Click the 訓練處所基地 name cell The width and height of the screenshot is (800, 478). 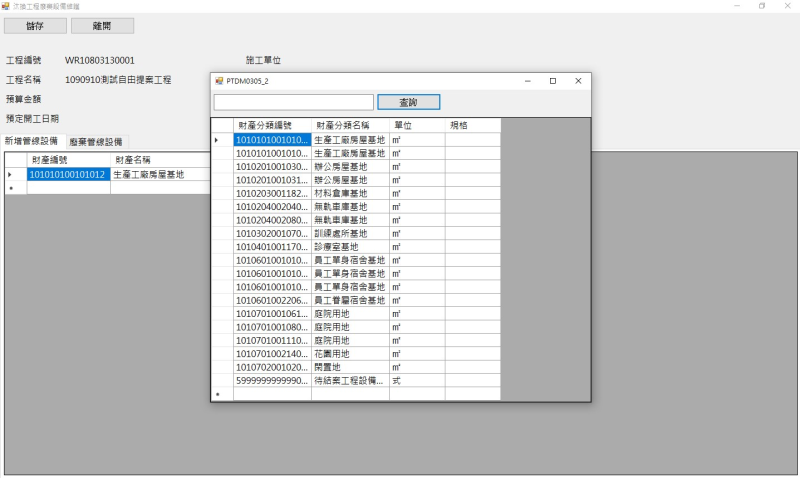350,233
